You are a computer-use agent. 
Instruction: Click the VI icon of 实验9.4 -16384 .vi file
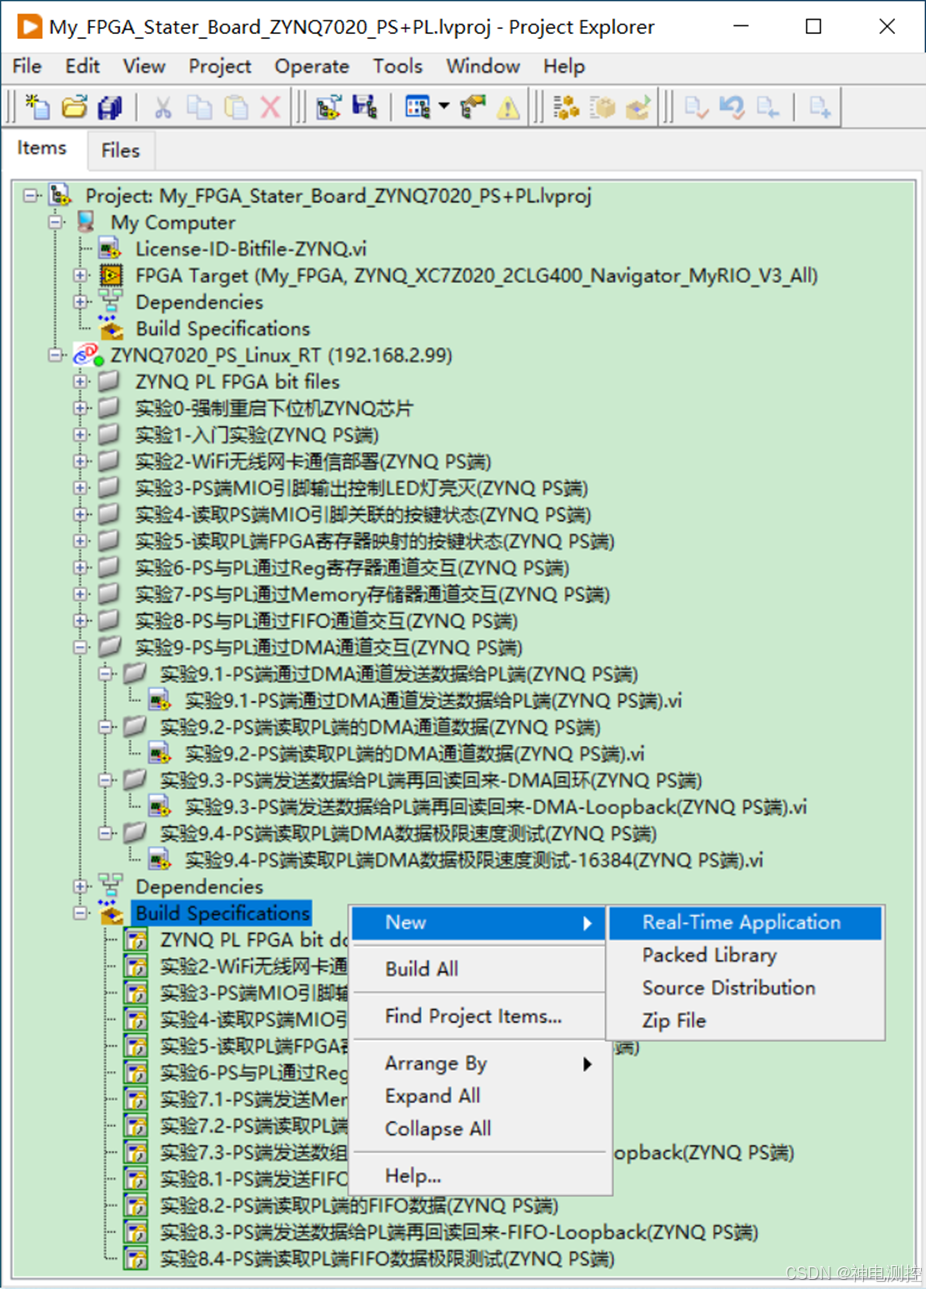[x=159, y=859]
